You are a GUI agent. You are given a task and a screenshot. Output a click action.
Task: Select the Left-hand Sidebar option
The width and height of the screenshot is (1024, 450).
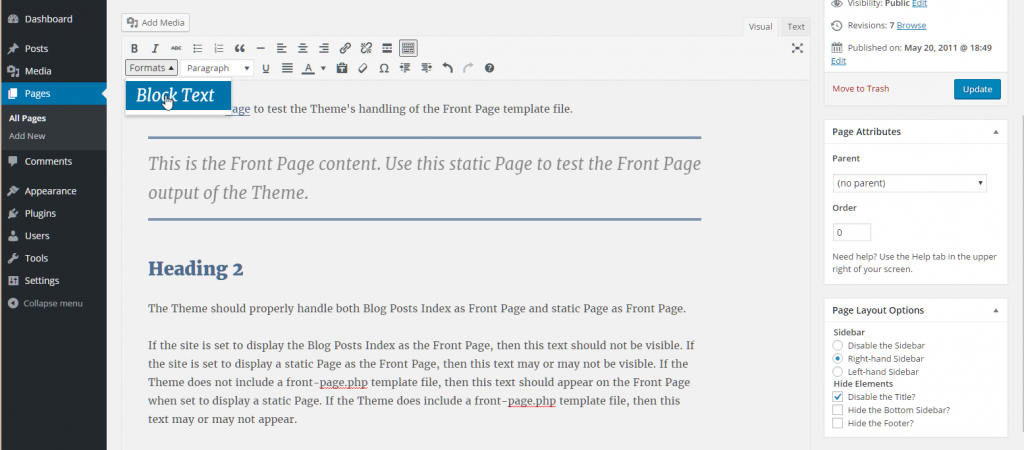[838, 371]
